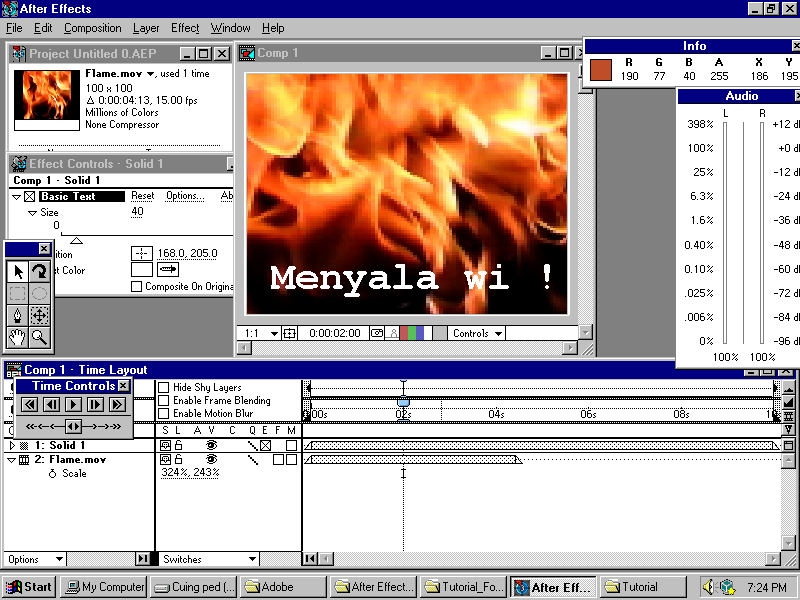This screenshot has height=600, width=800.
Task: Click the current time marker at 02s
Action: coord(403,403)
